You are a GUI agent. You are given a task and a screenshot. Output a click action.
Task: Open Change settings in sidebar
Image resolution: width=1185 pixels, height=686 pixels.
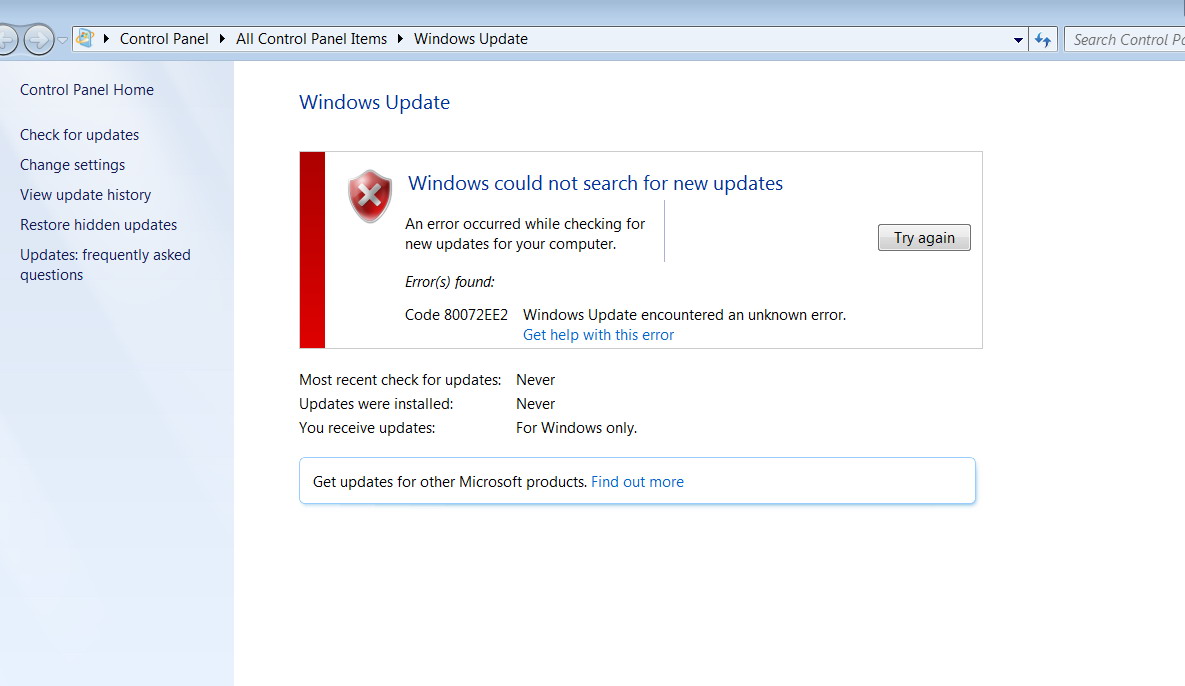[73, 165]
